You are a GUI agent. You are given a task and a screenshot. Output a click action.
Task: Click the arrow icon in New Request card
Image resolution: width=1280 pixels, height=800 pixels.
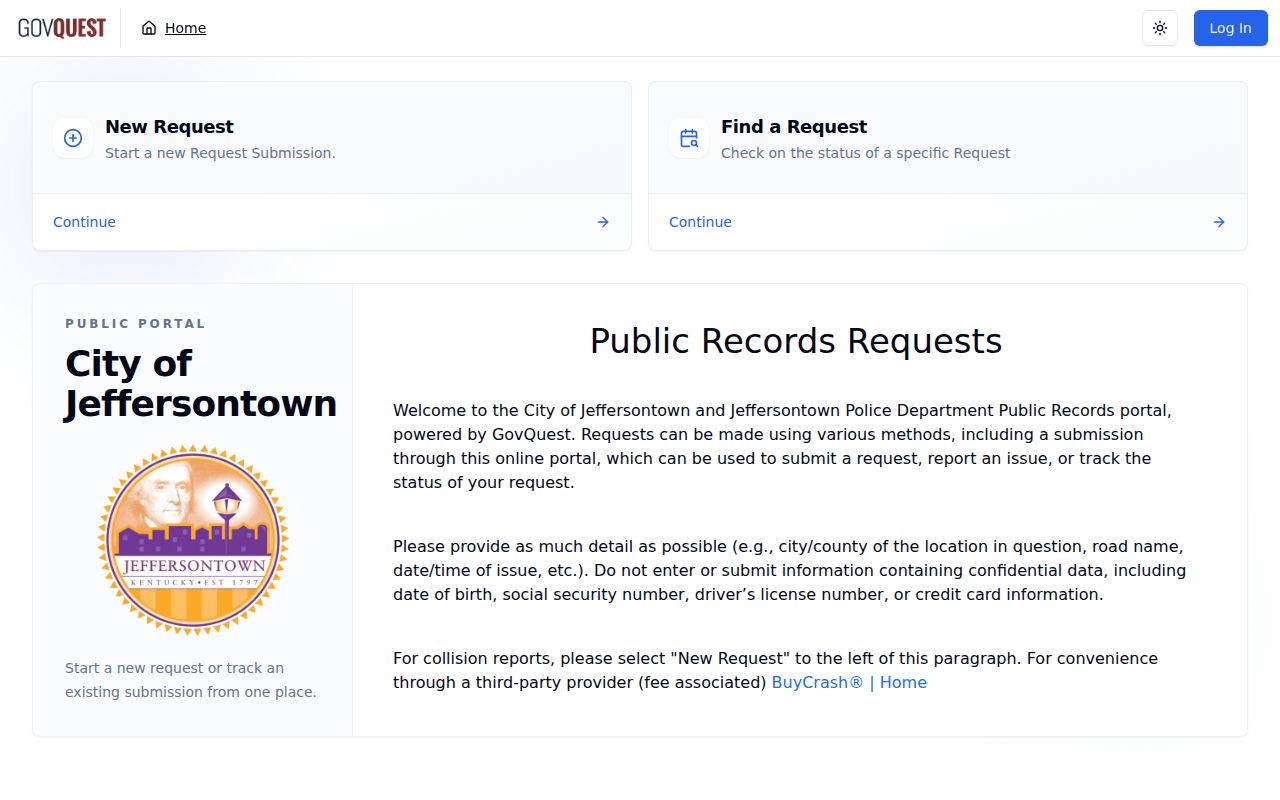[x=603, y=222]
